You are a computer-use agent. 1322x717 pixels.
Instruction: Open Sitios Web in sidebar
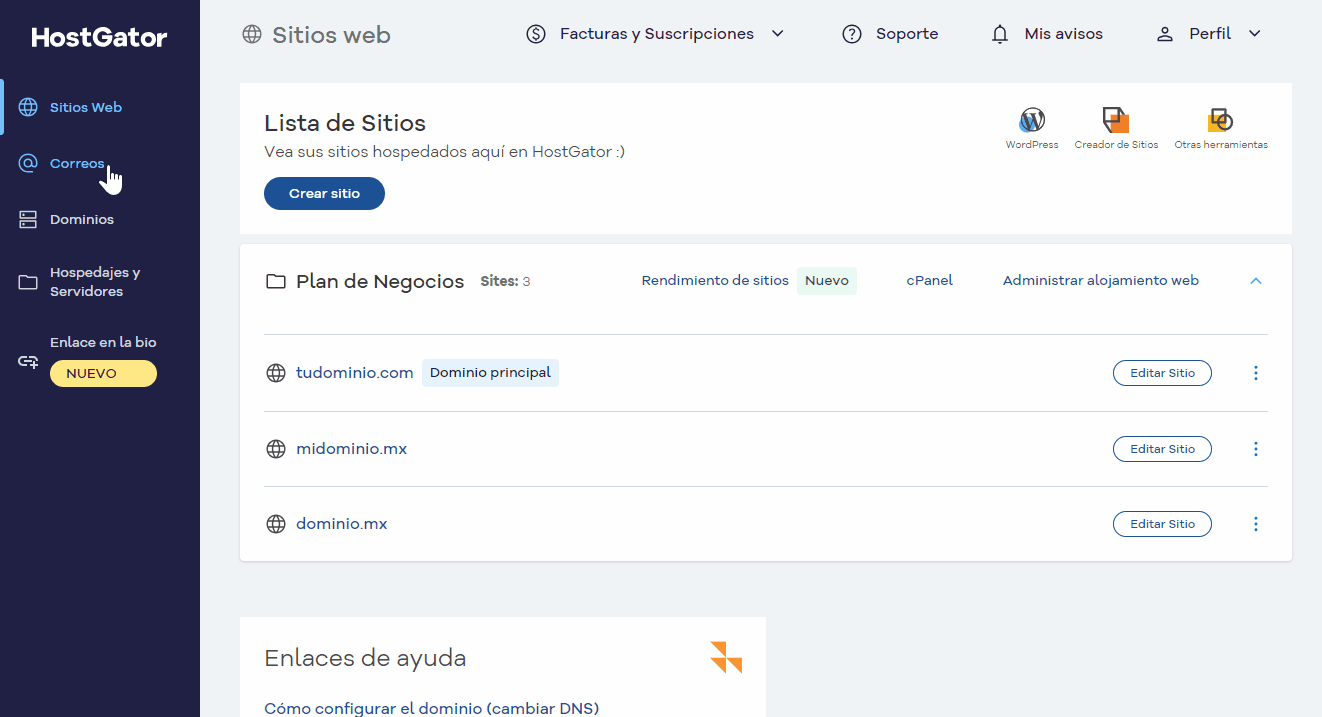[86, 107]
